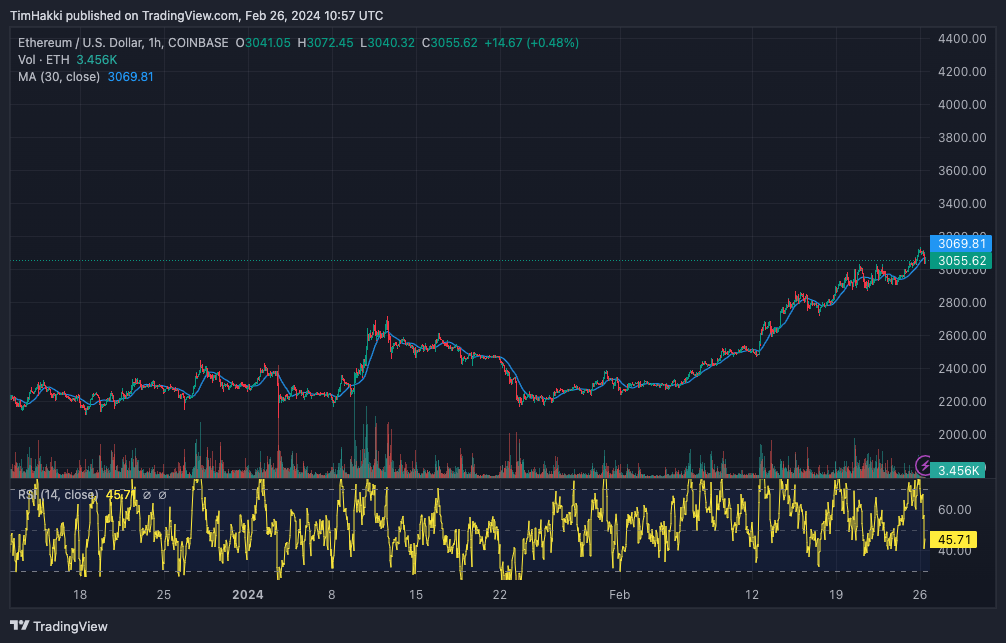Click the COINBASE exchange label

(200, 43)
